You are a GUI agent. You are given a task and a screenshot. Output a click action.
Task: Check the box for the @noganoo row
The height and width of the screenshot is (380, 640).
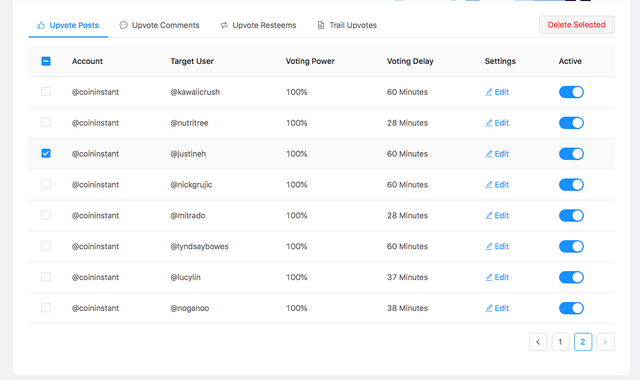(x=46, y=307)
